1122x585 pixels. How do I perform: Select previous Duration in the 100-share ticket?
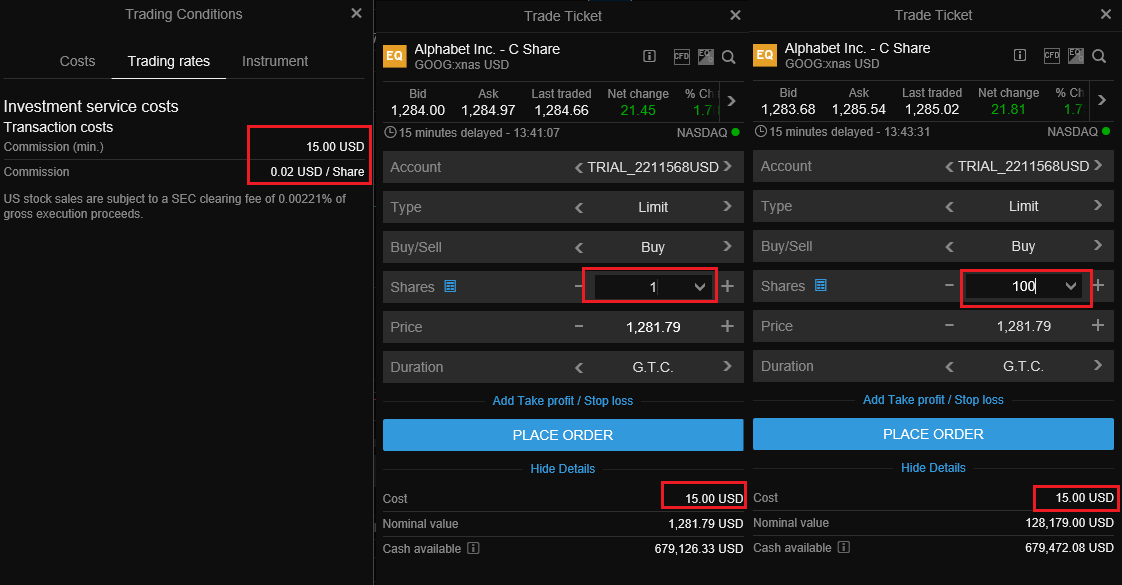pyautogui.click(x=950, y=367)
